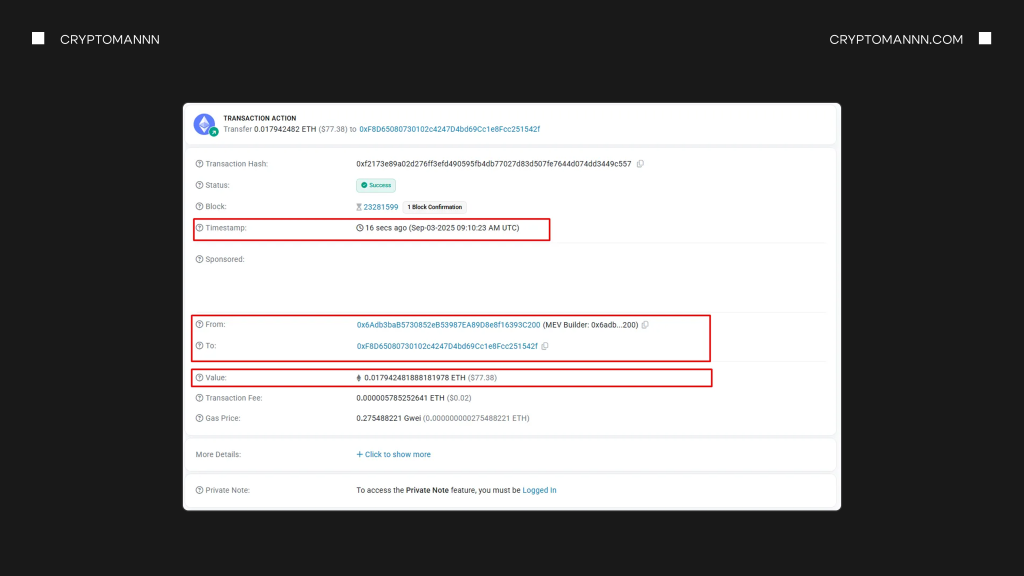
Task: Click the hourglass icon beside block 23281599
Action: (x=359, y=207)
